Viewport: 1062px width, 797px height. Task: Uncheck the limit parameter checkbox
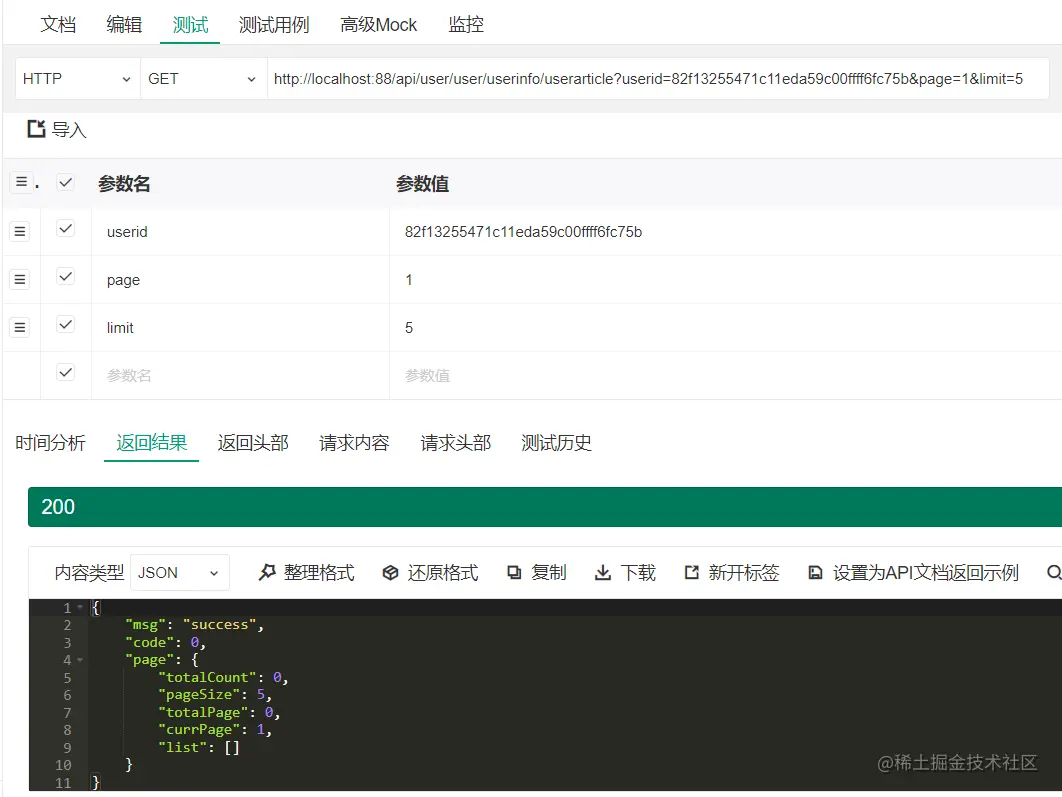[x=65, y=324]
